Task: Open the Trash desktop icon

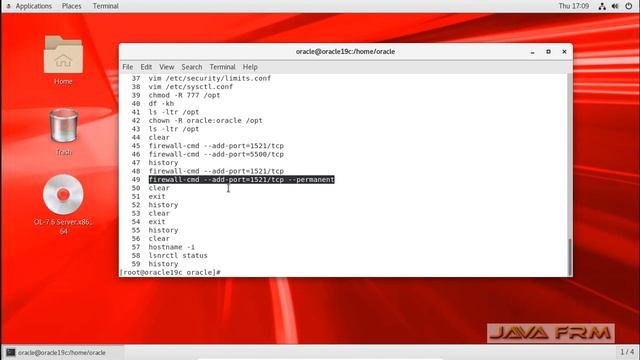Action: click(x=63, y=126)
